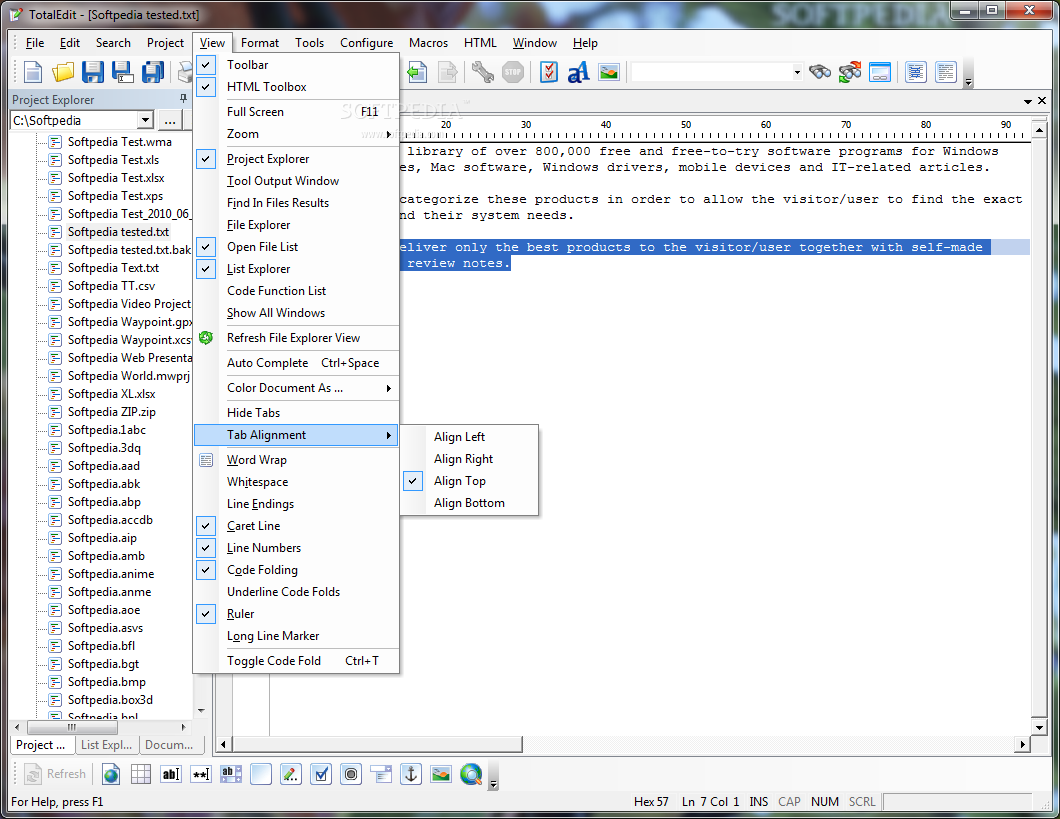Open the Color Document As submenu
The height and width of the screenshot is (819, 1060).
click(x=296, y=388)
